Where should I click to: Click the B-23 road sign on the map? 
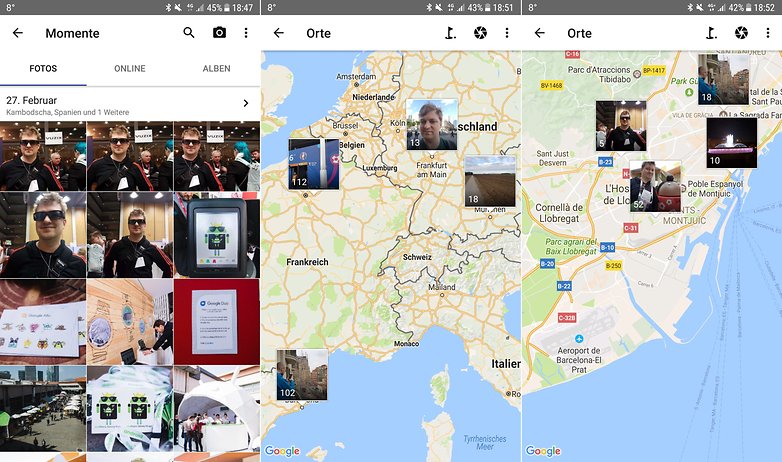(605, 162)
